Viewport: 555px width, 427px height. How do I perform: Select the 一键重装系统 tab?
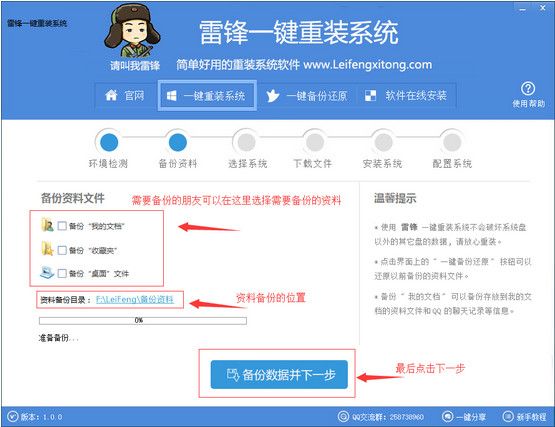(207, 96)
